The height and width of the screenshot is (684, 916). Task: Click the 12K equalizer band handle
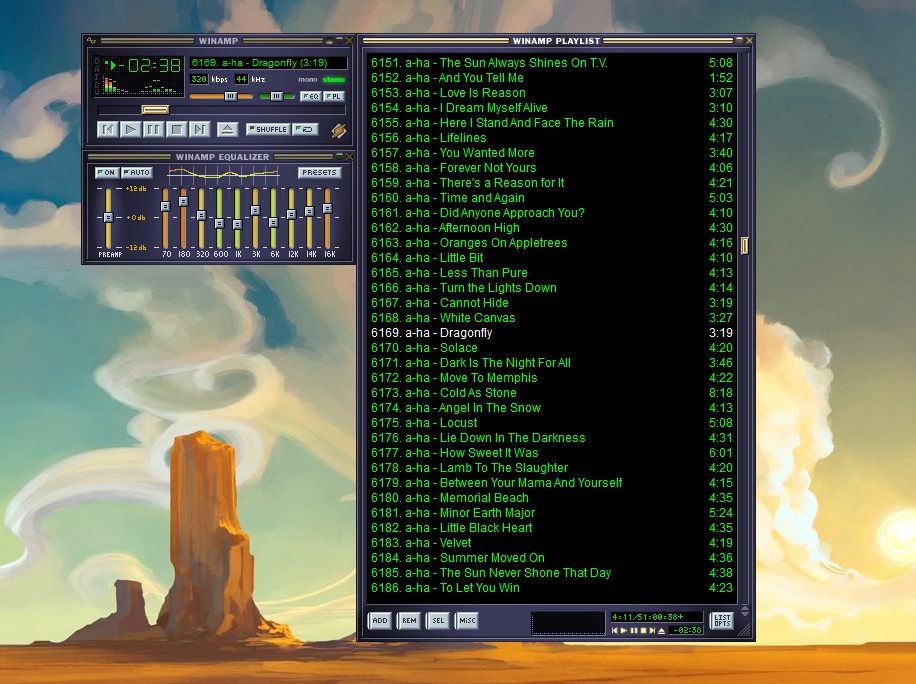(291, 215)
